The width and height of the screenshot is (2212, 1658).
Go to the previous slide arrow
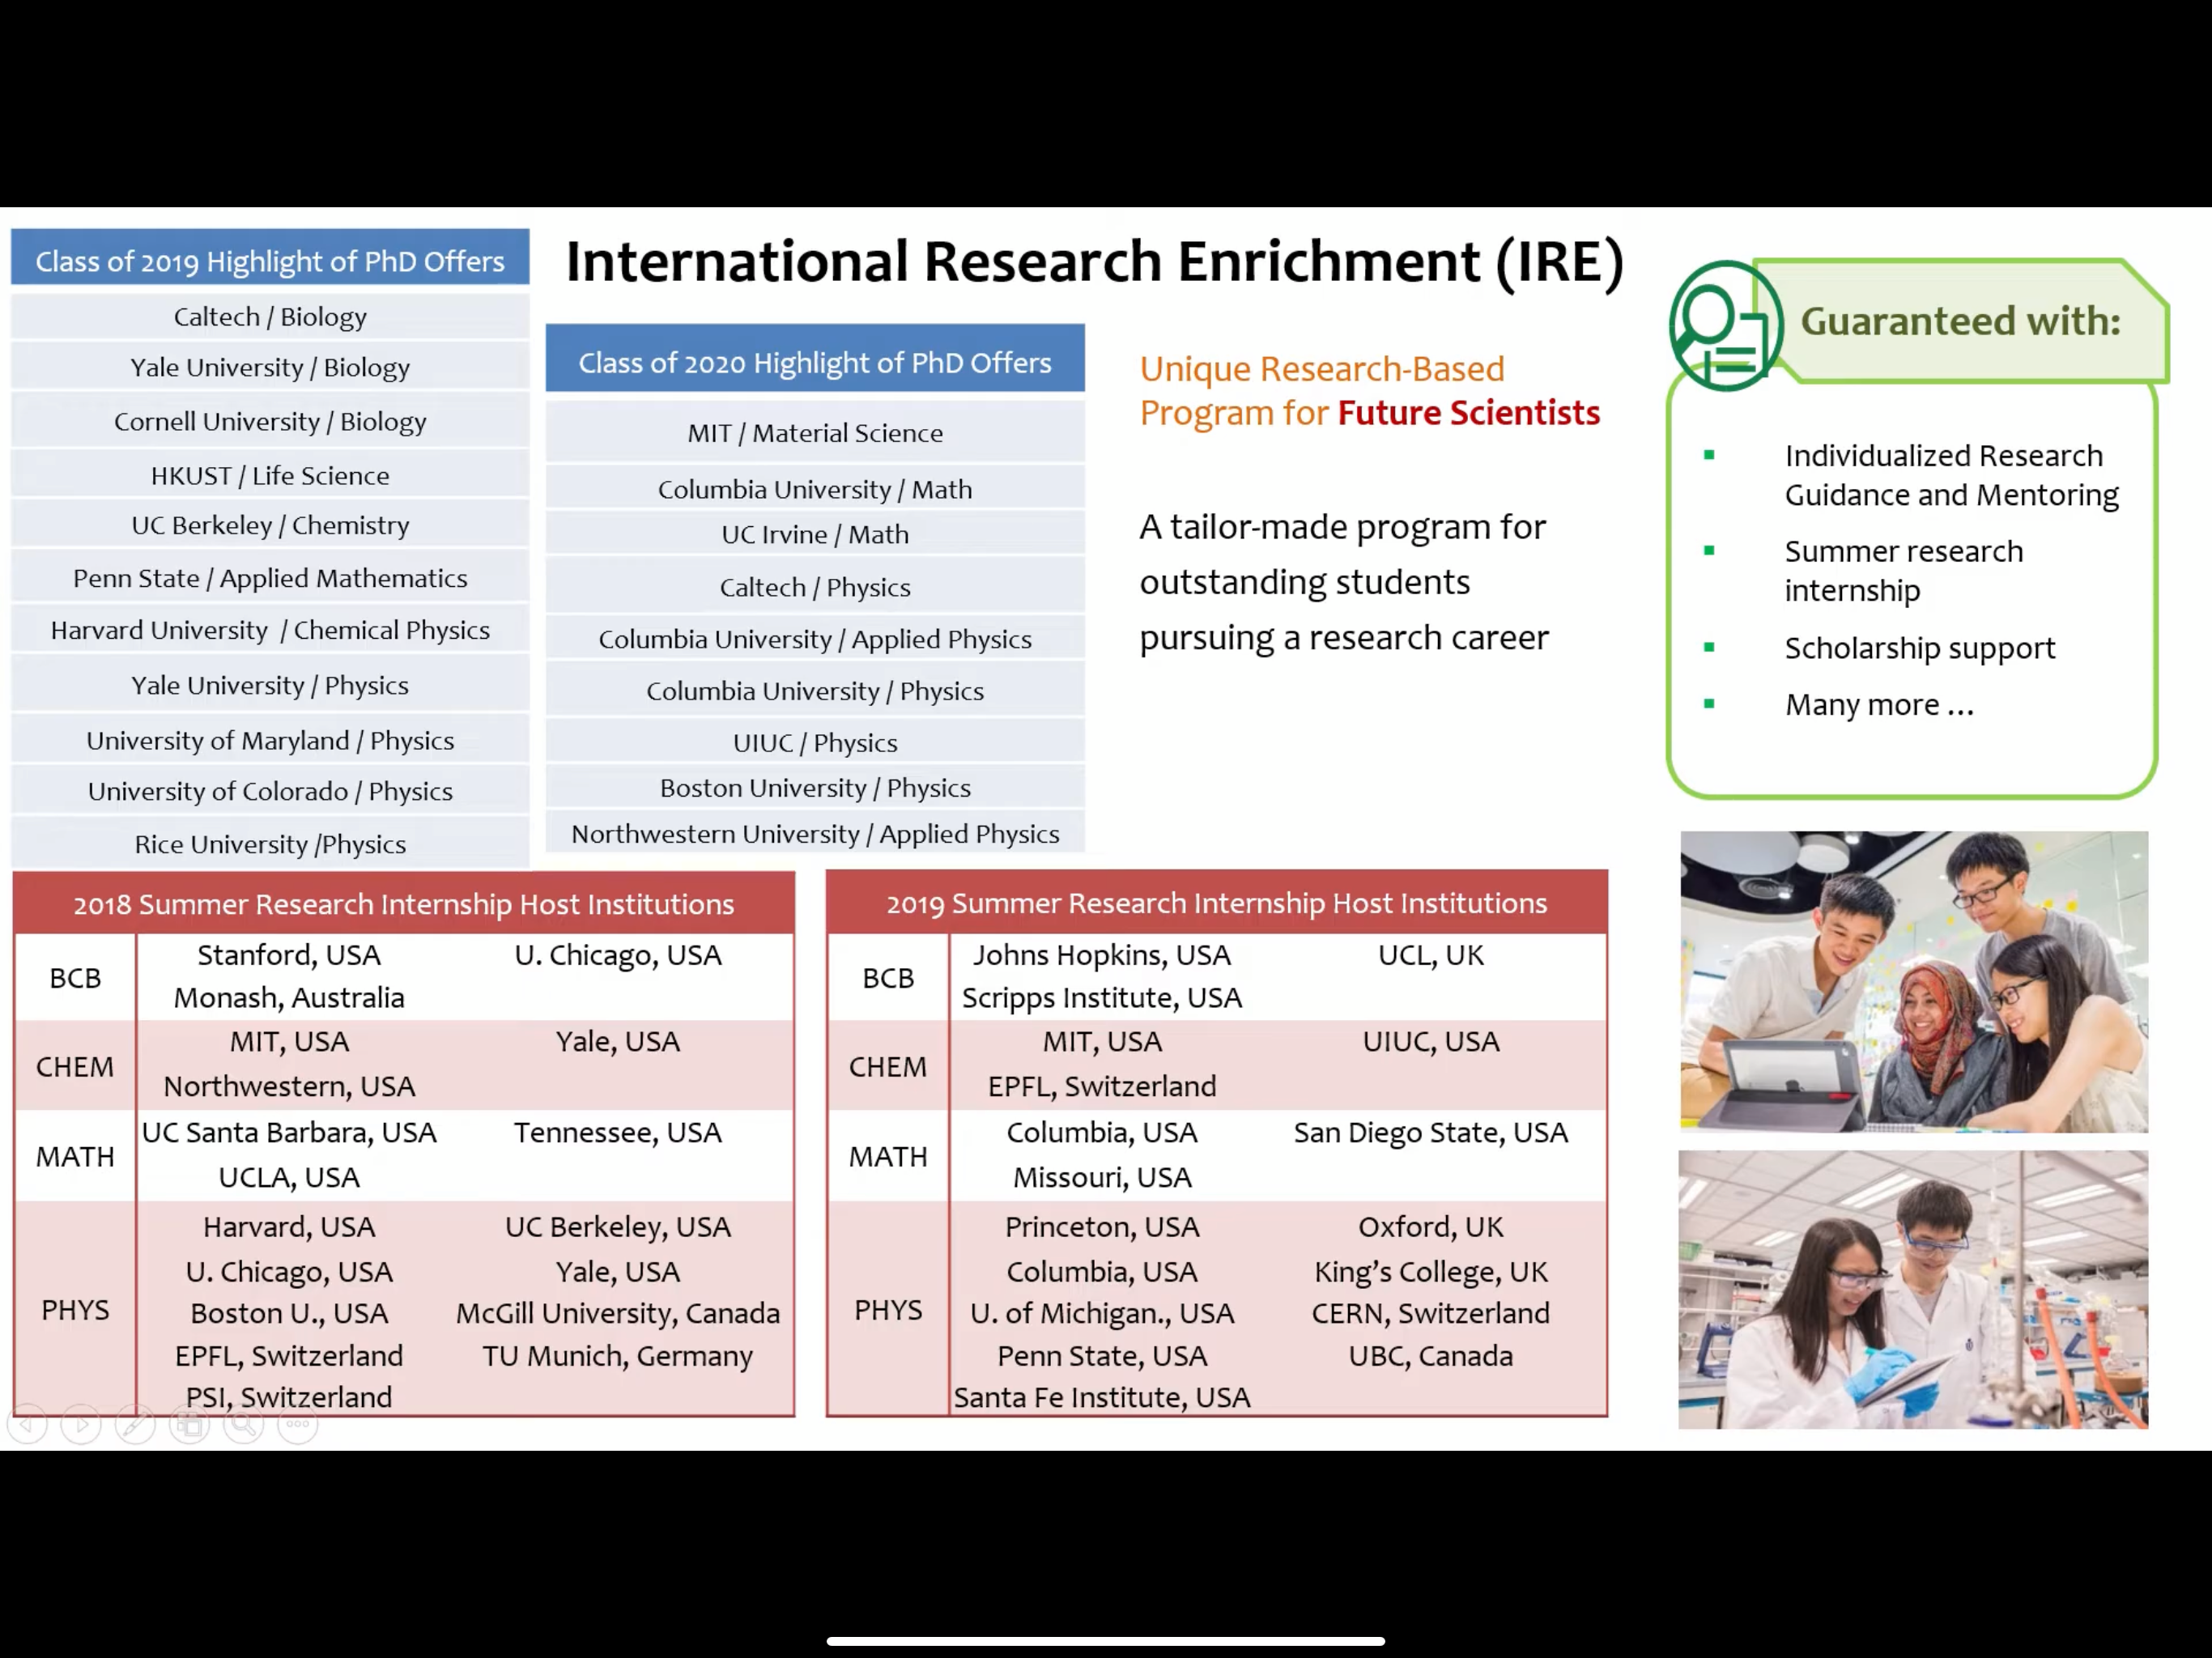click(x=27, y=1424)
